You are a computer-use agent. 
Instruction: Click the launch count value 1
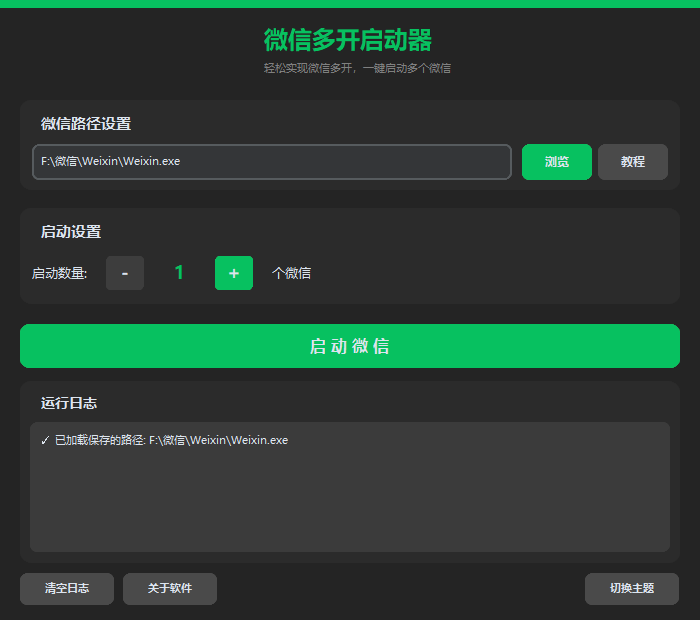click(179, 272)
